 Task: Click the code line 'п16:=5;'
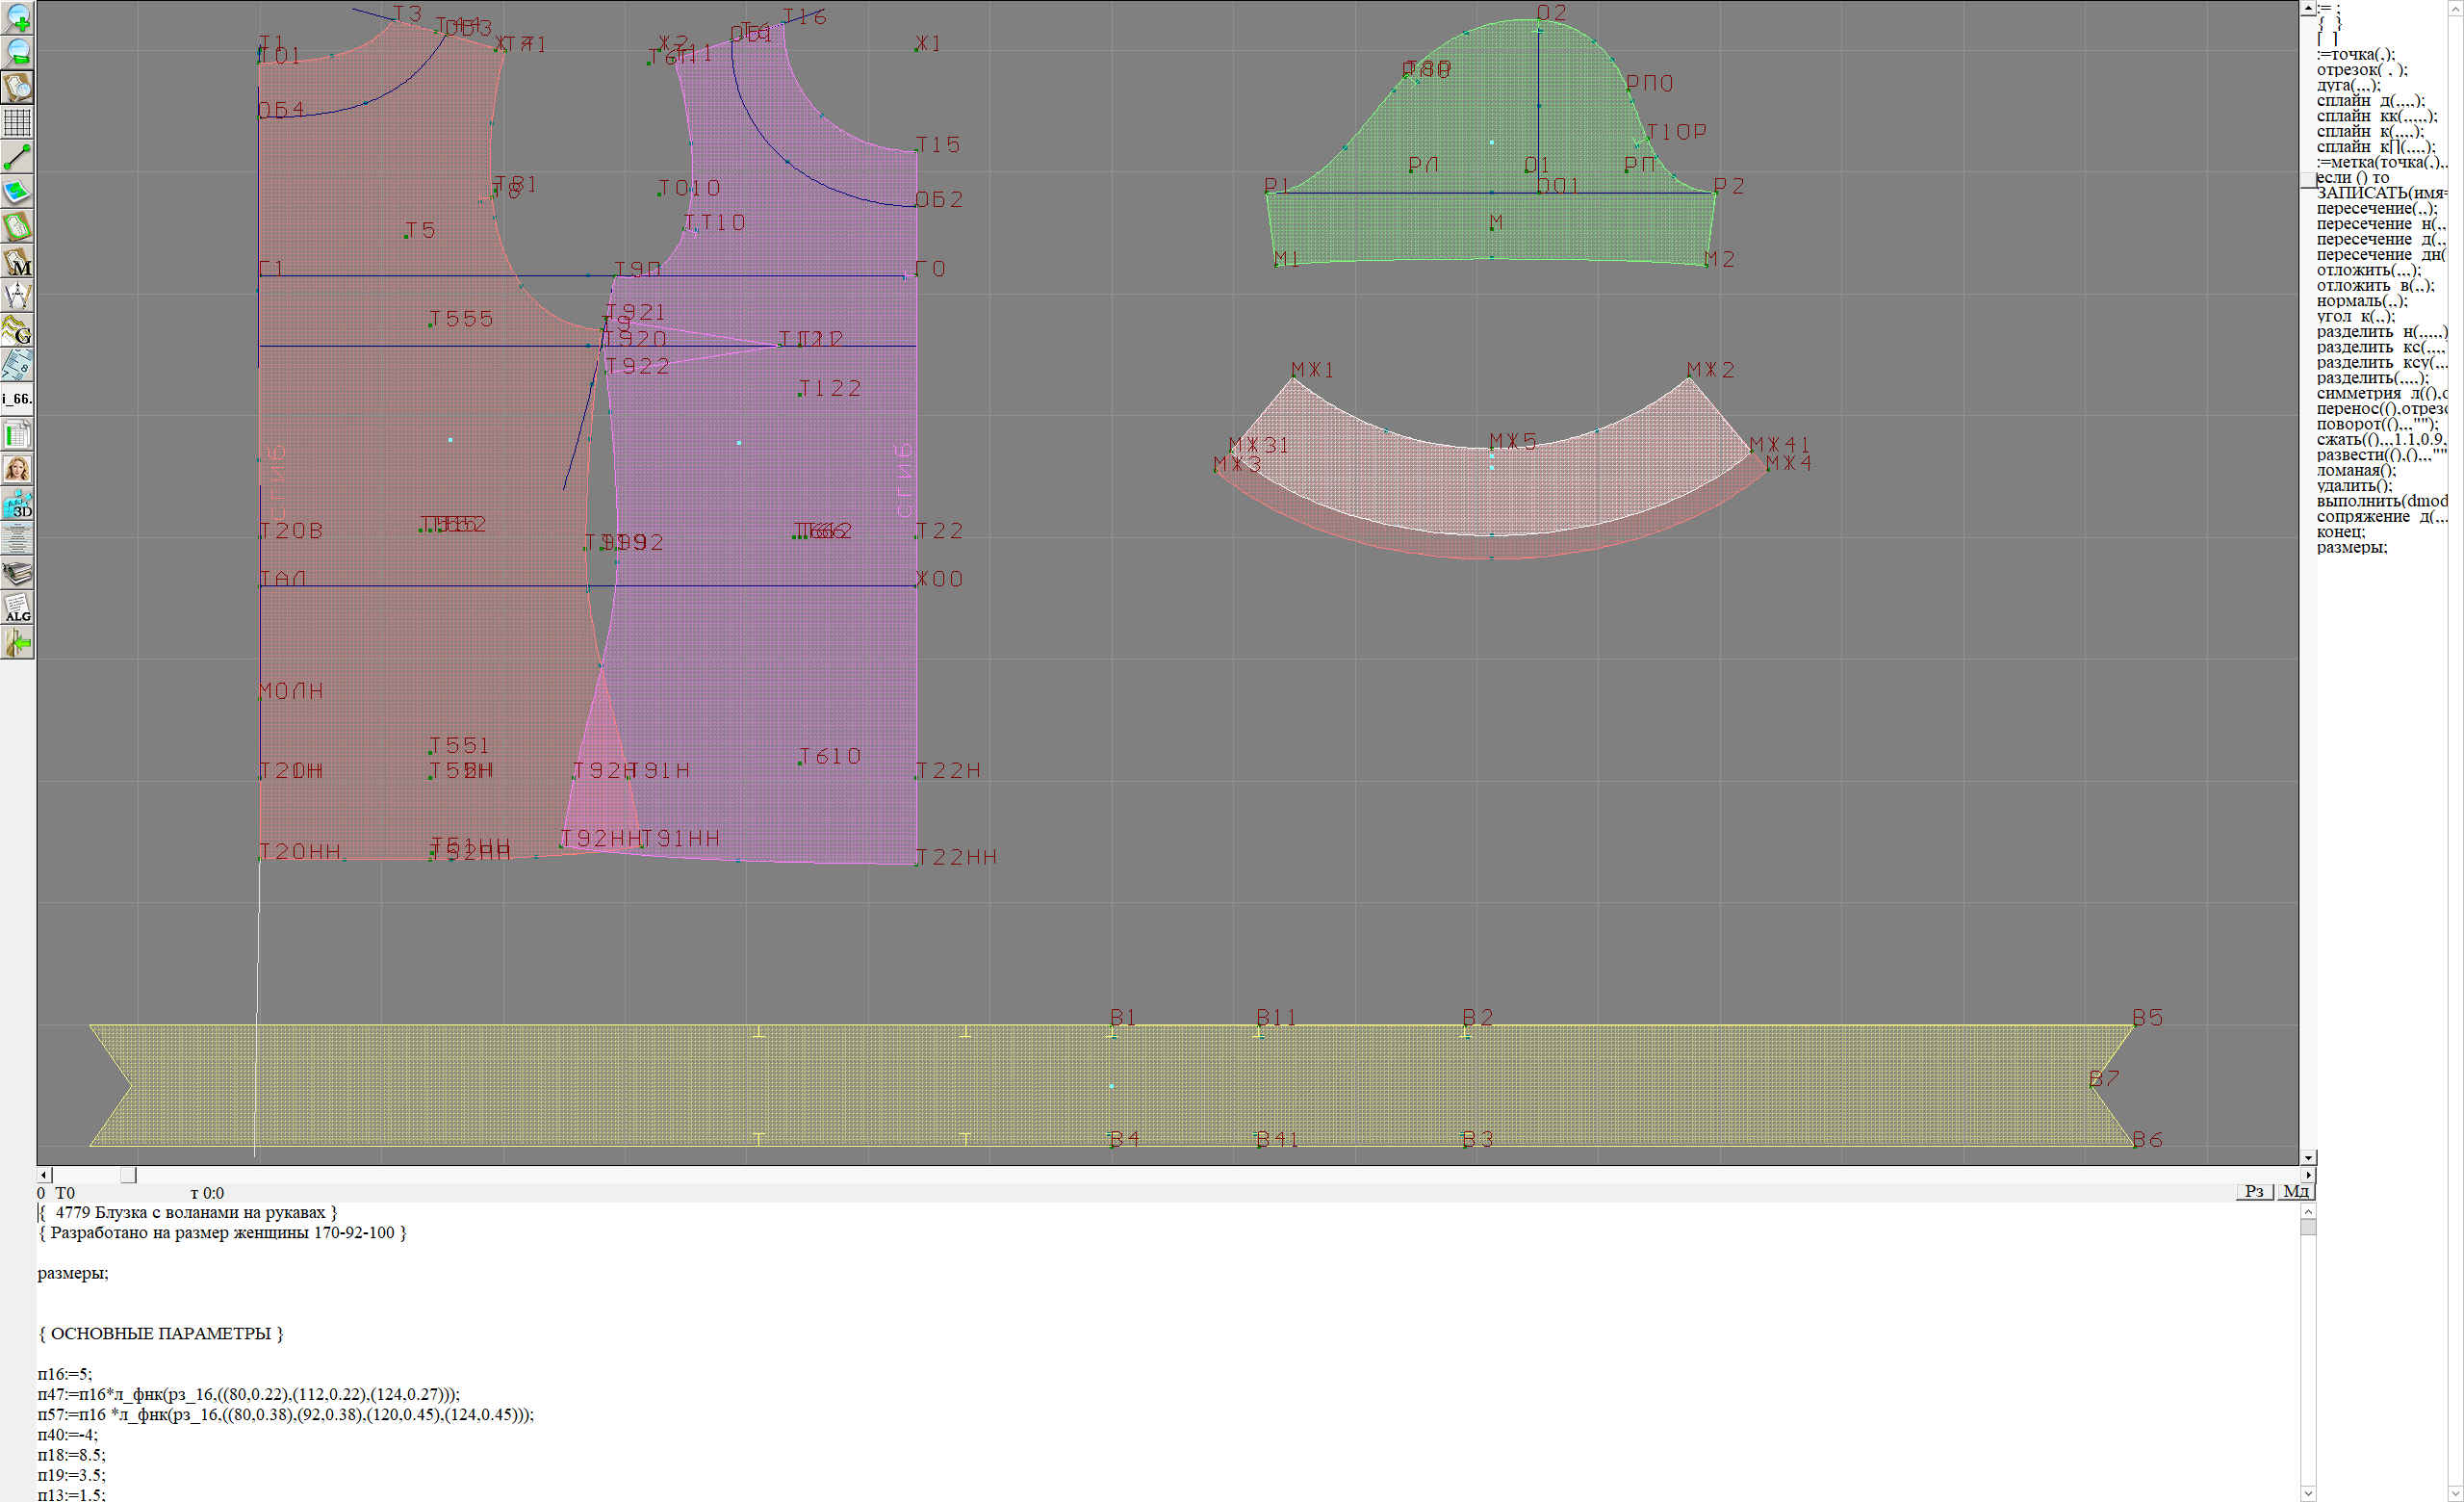65,1374
